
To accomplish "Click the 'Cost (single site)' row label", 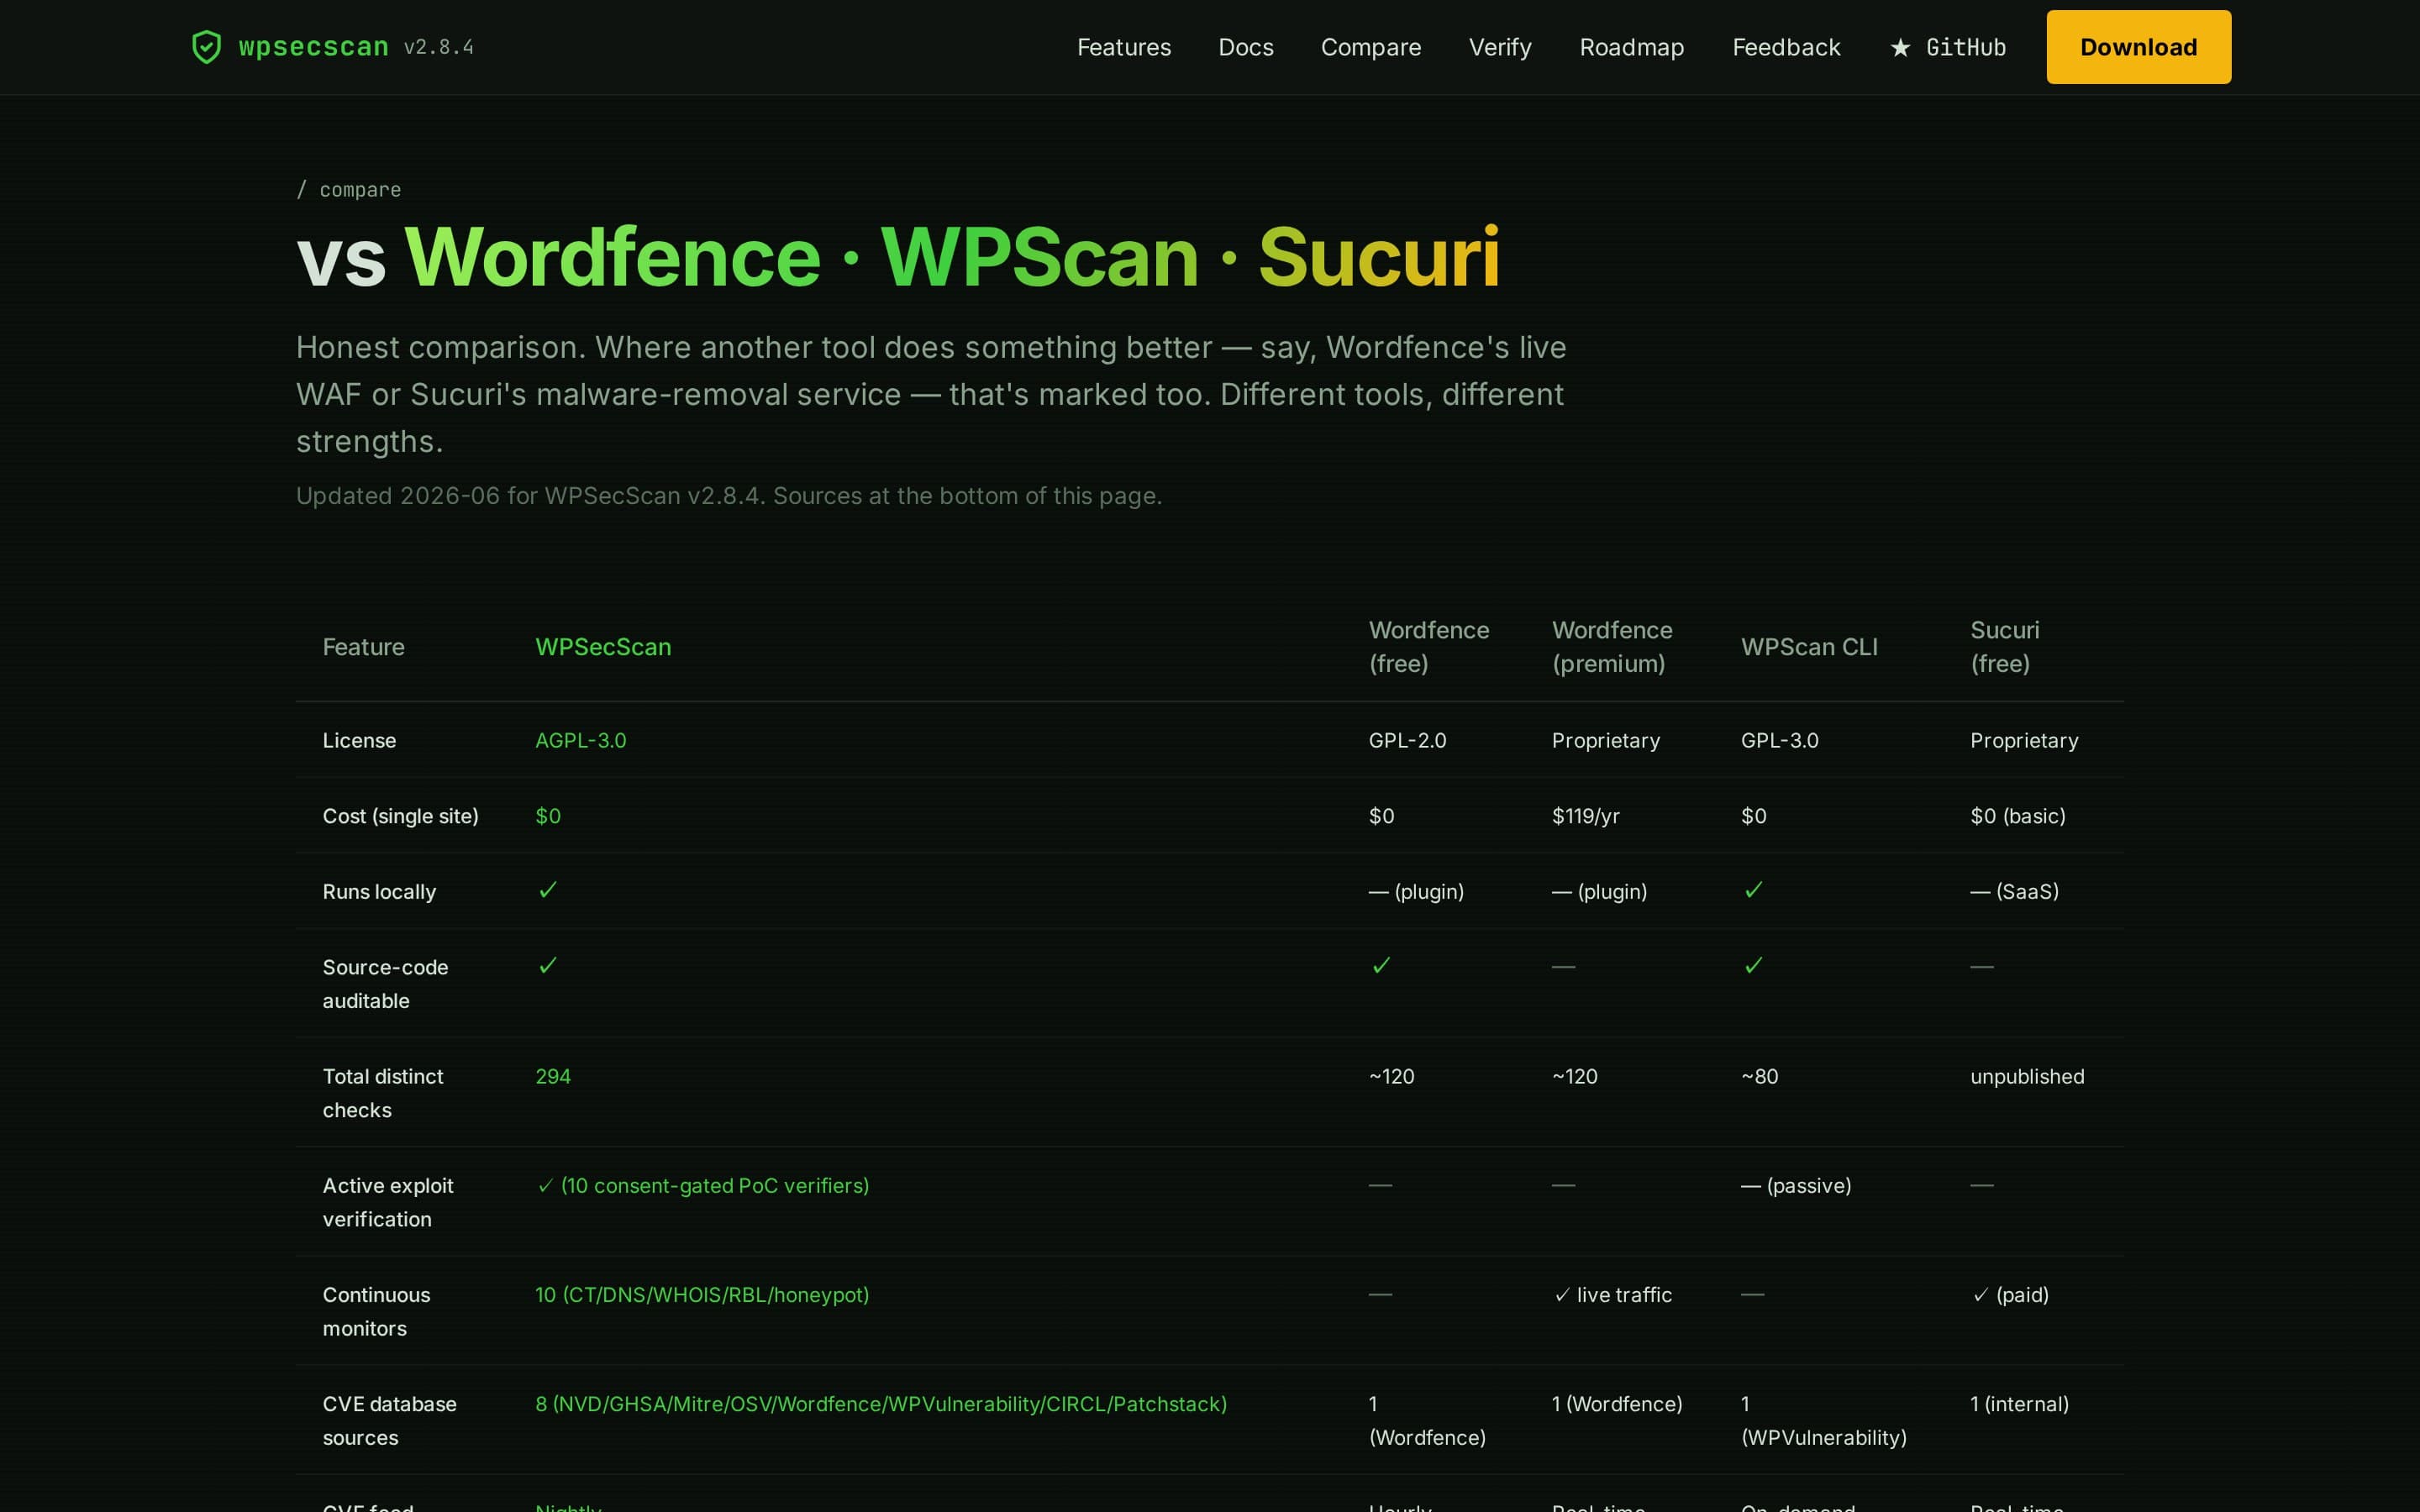I will point(400,816).
